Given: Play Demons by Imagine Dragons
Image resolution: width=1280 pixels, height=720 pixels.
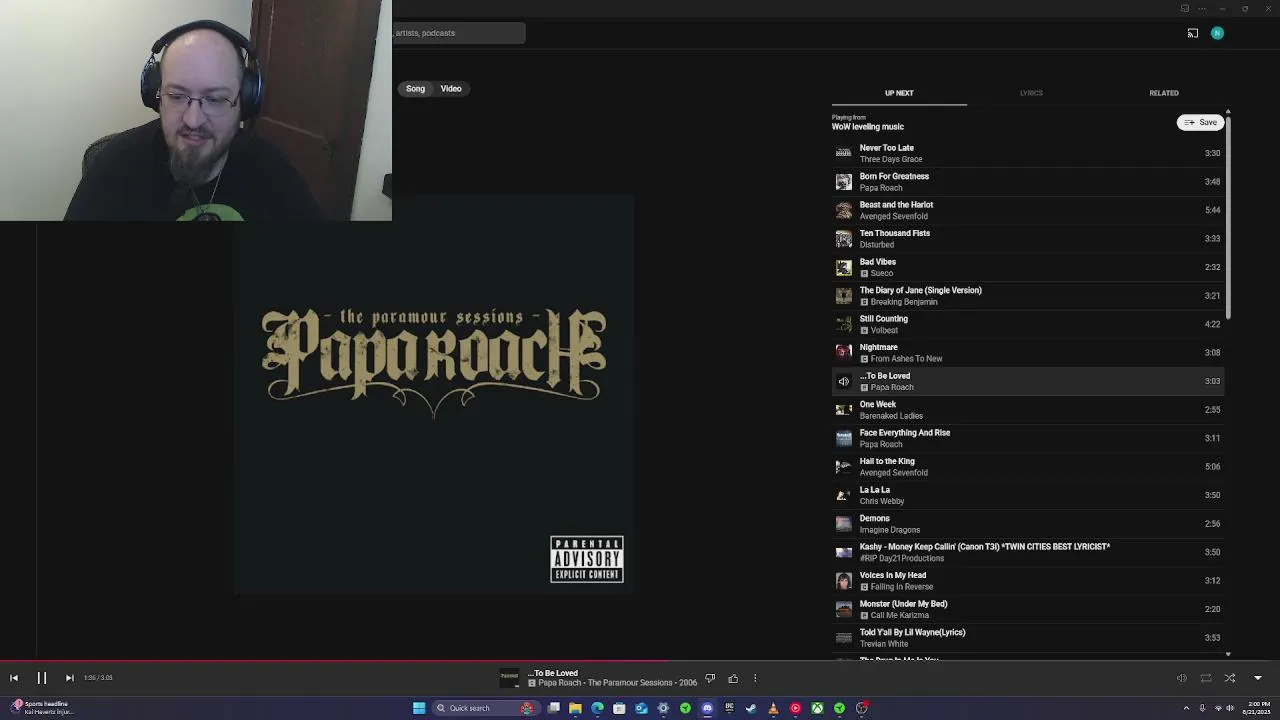Looking at the screenshot, I should pos(1027,524).
